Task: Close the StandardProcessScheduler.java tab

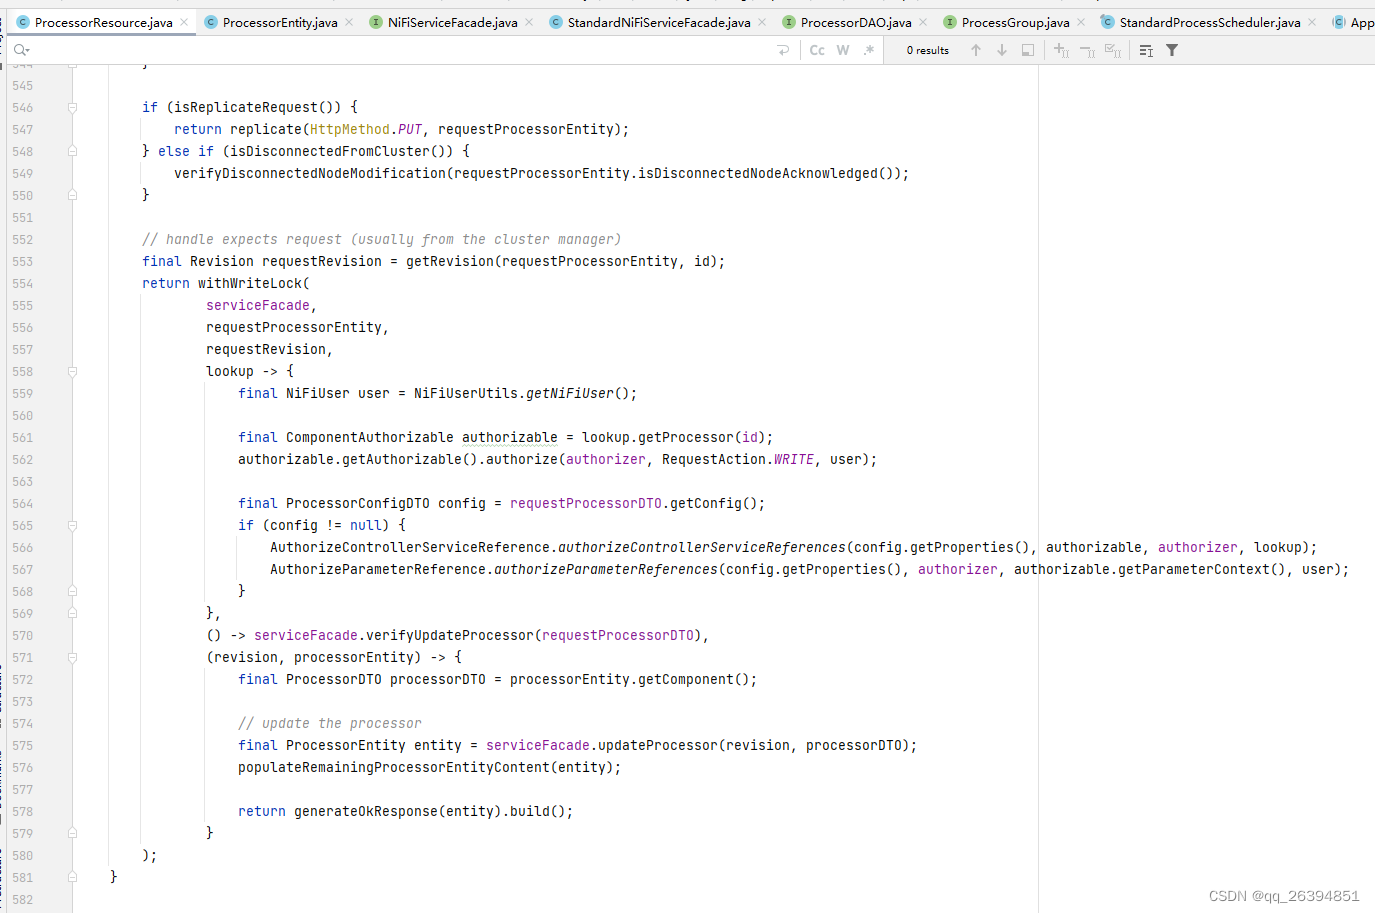Action: [x=1312, y=22]
